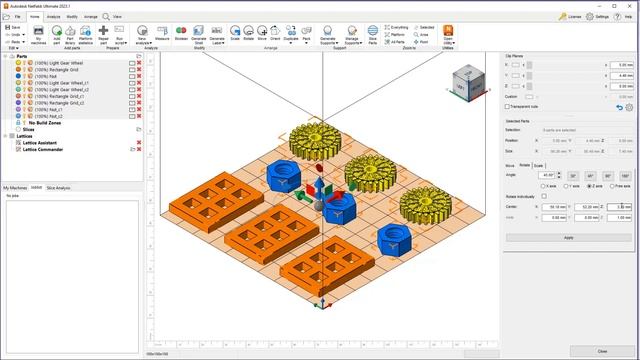Switch to the Modify ribbon tab
Screen dimensions: 640x360
click(72, 17)
